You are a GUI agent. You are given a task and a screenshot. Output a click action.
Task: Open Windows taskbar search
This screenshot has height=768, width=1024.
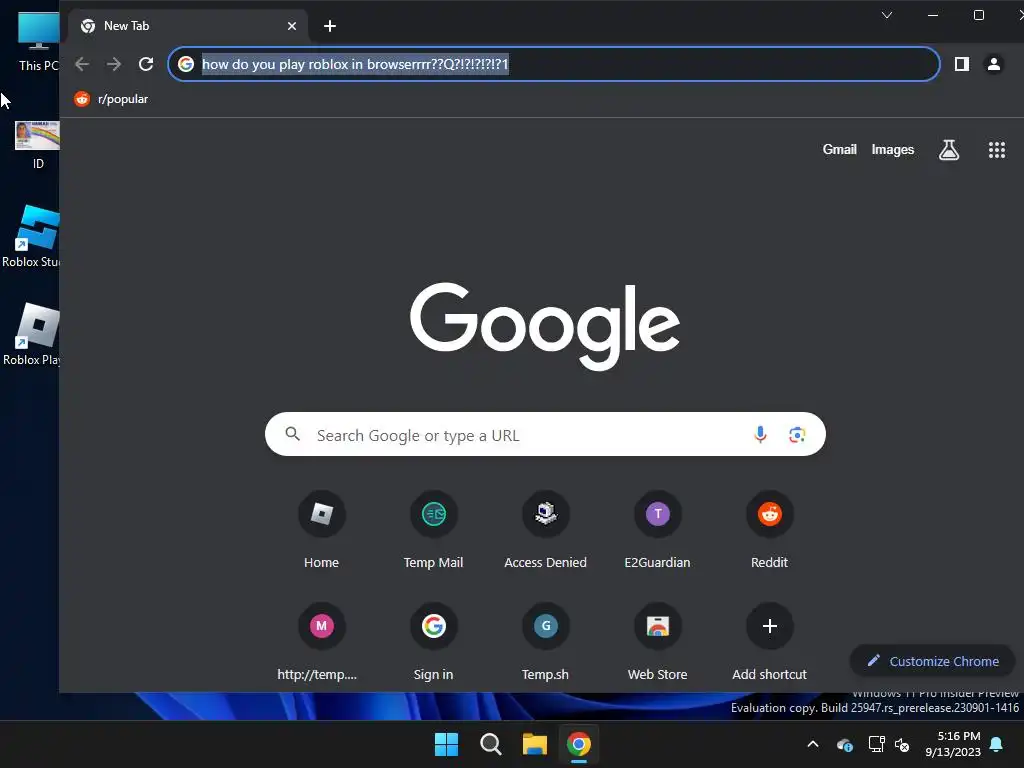click(x=490, y=744)
